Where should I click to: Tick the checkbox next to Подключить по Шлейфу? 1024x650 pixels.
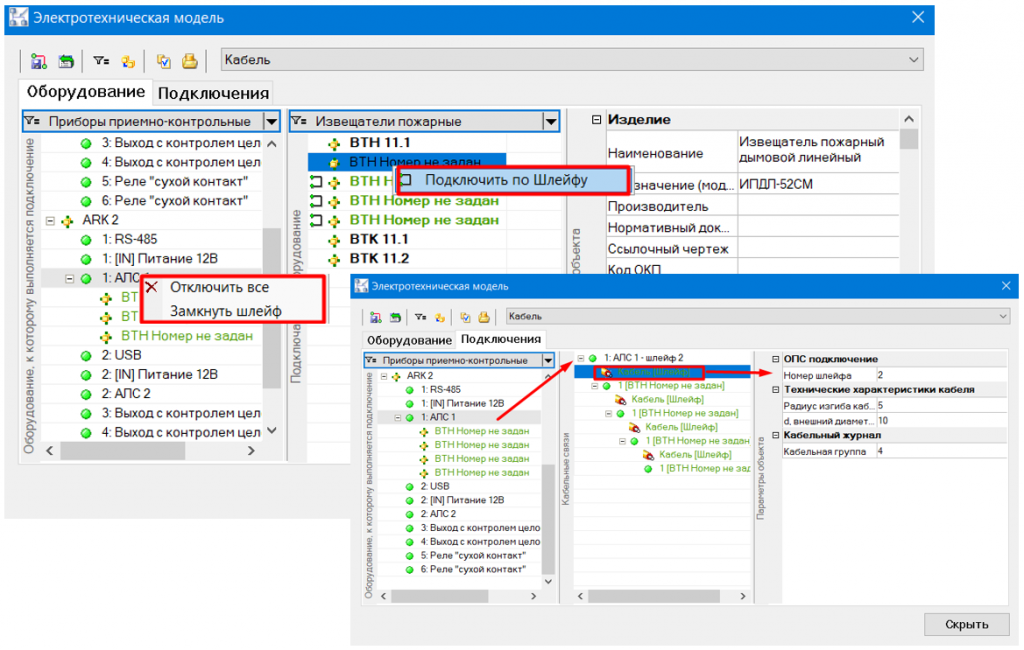(406, 180)
